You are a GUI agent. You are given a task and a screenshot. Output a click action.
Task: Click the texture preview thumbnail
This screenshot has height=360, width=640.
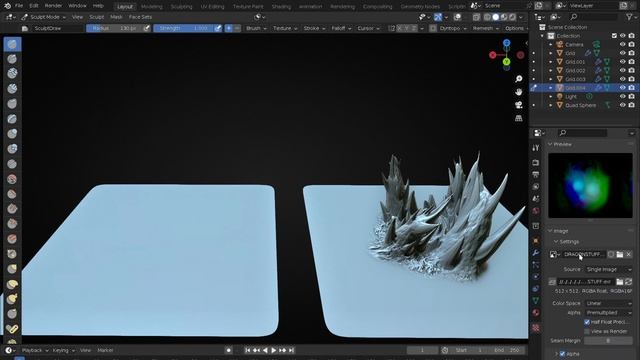click(590, 185)
